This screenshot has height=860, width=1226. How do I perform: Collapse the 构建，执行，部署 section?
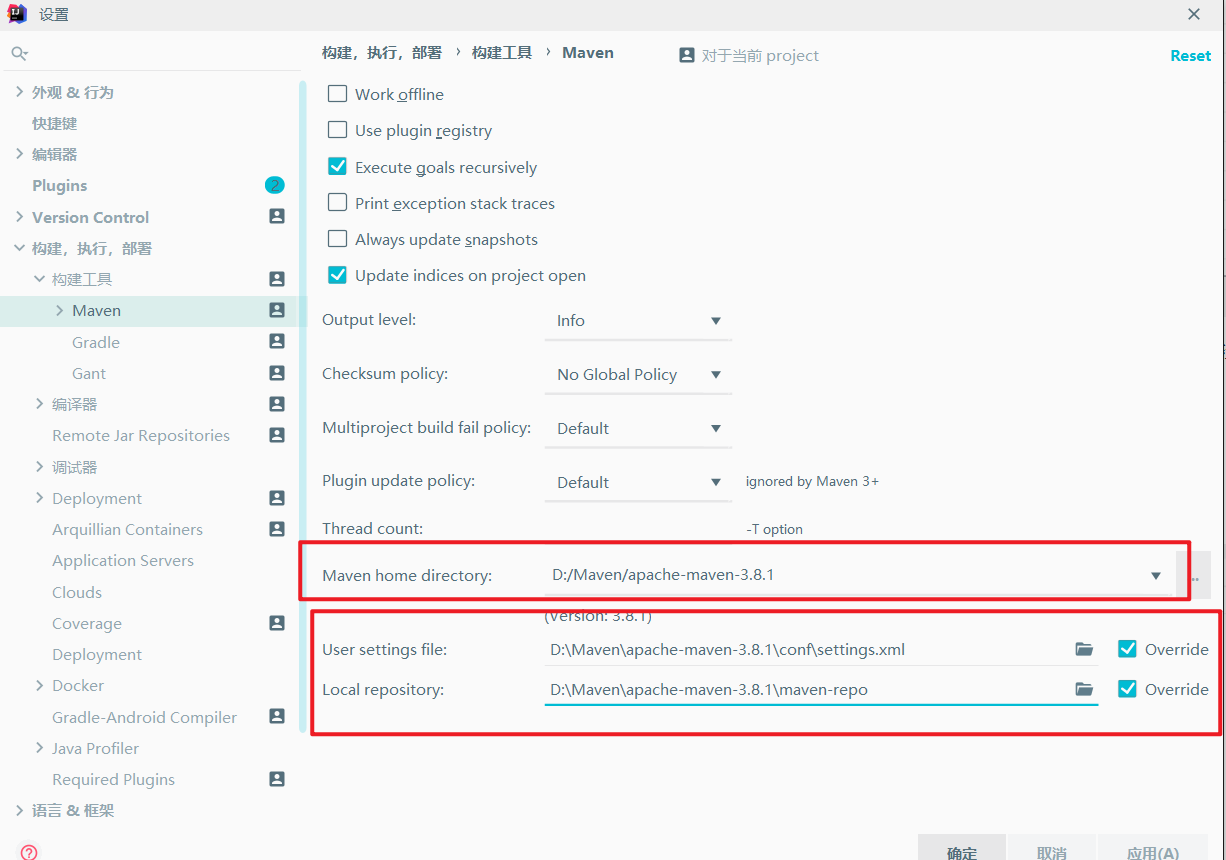tap(19, 248)
